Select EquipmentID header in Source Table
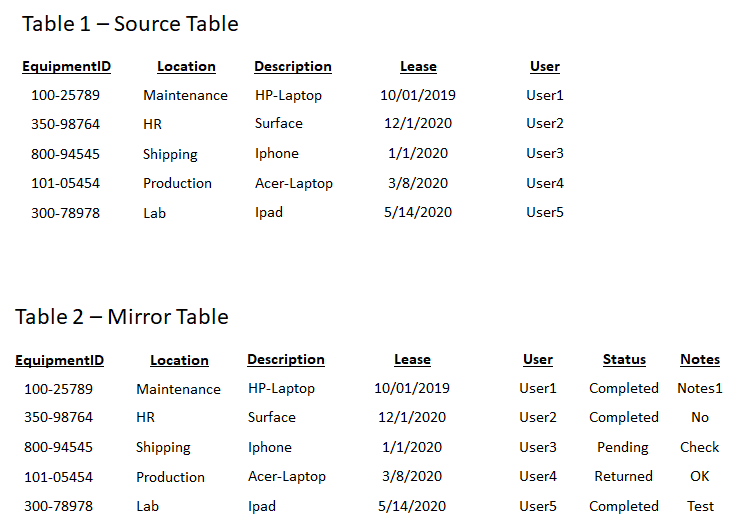The height and width of the screenshot is (525, 733). 66,67
